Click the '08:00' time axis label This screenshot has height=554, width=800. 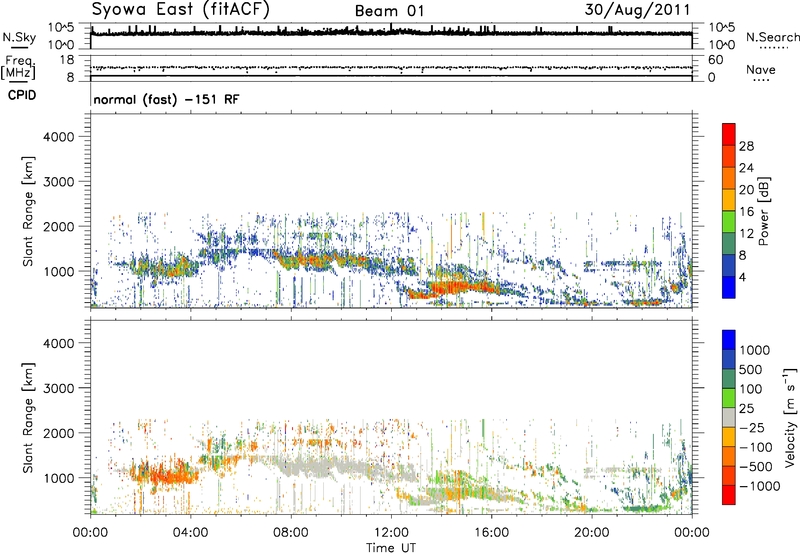291,533
